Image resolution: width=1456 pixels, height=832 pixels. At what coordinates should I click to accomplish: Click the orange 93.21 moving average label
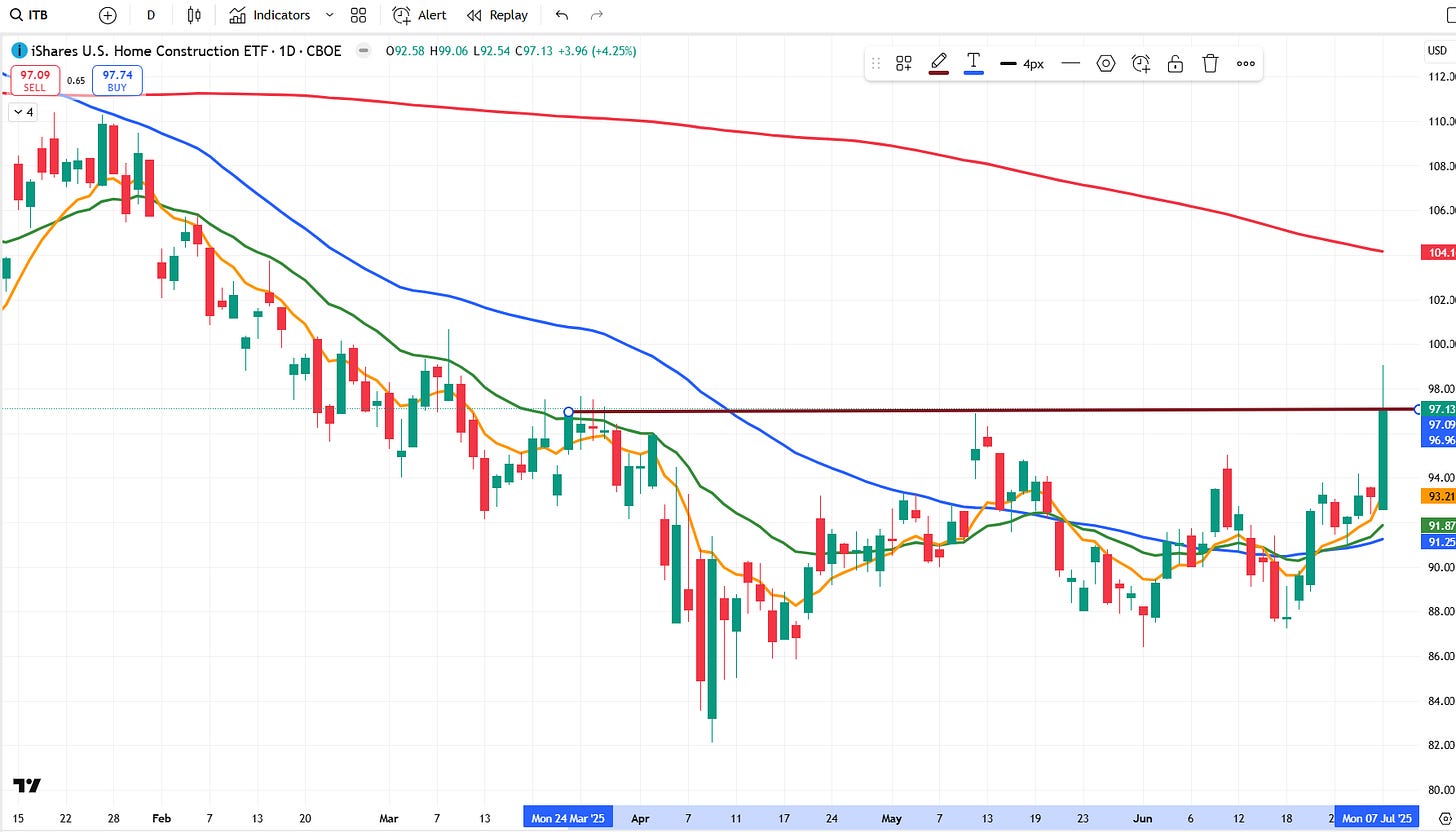1438,495
